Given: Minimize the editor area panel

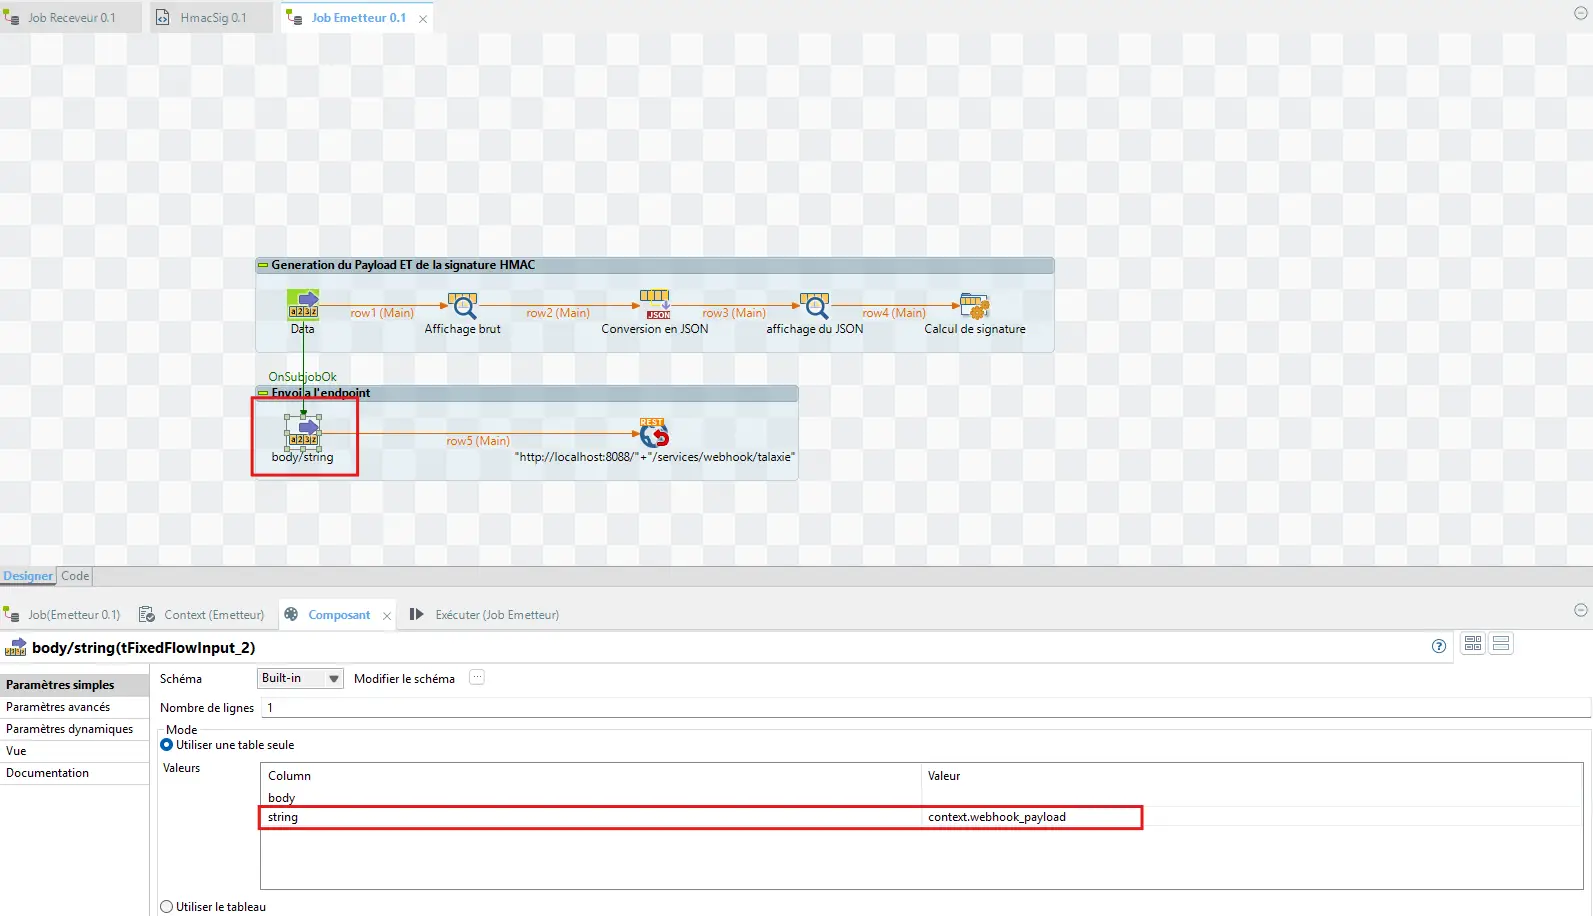Looking at the screenshot, I should [1581, 14].
